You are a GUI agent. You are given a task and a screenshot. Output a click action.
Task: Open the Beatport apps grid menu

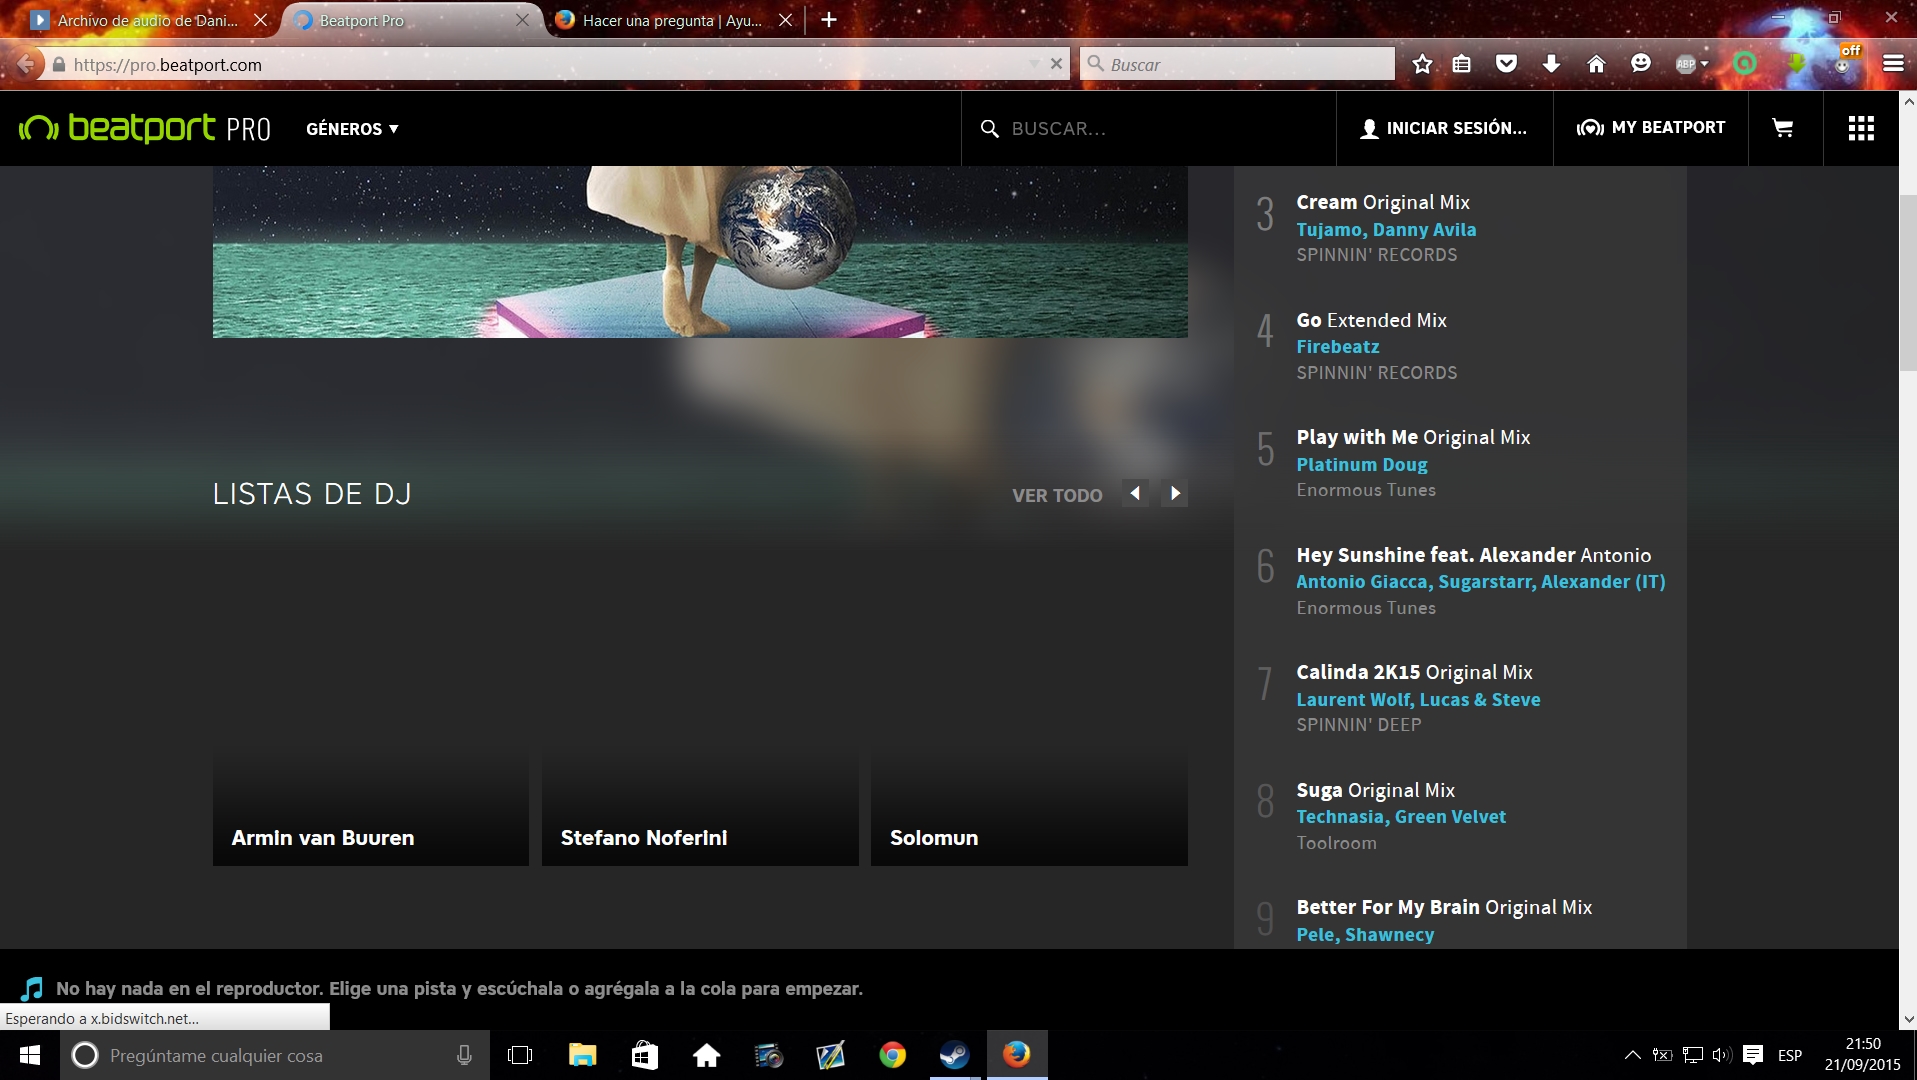coord(1861,128)
